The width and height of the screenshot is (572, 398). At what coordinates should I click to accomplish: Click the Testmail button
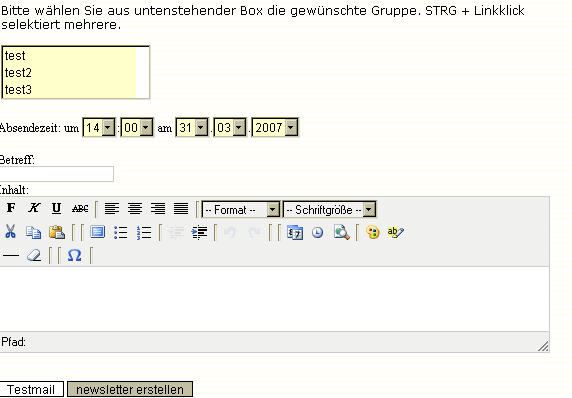(31, 389)
